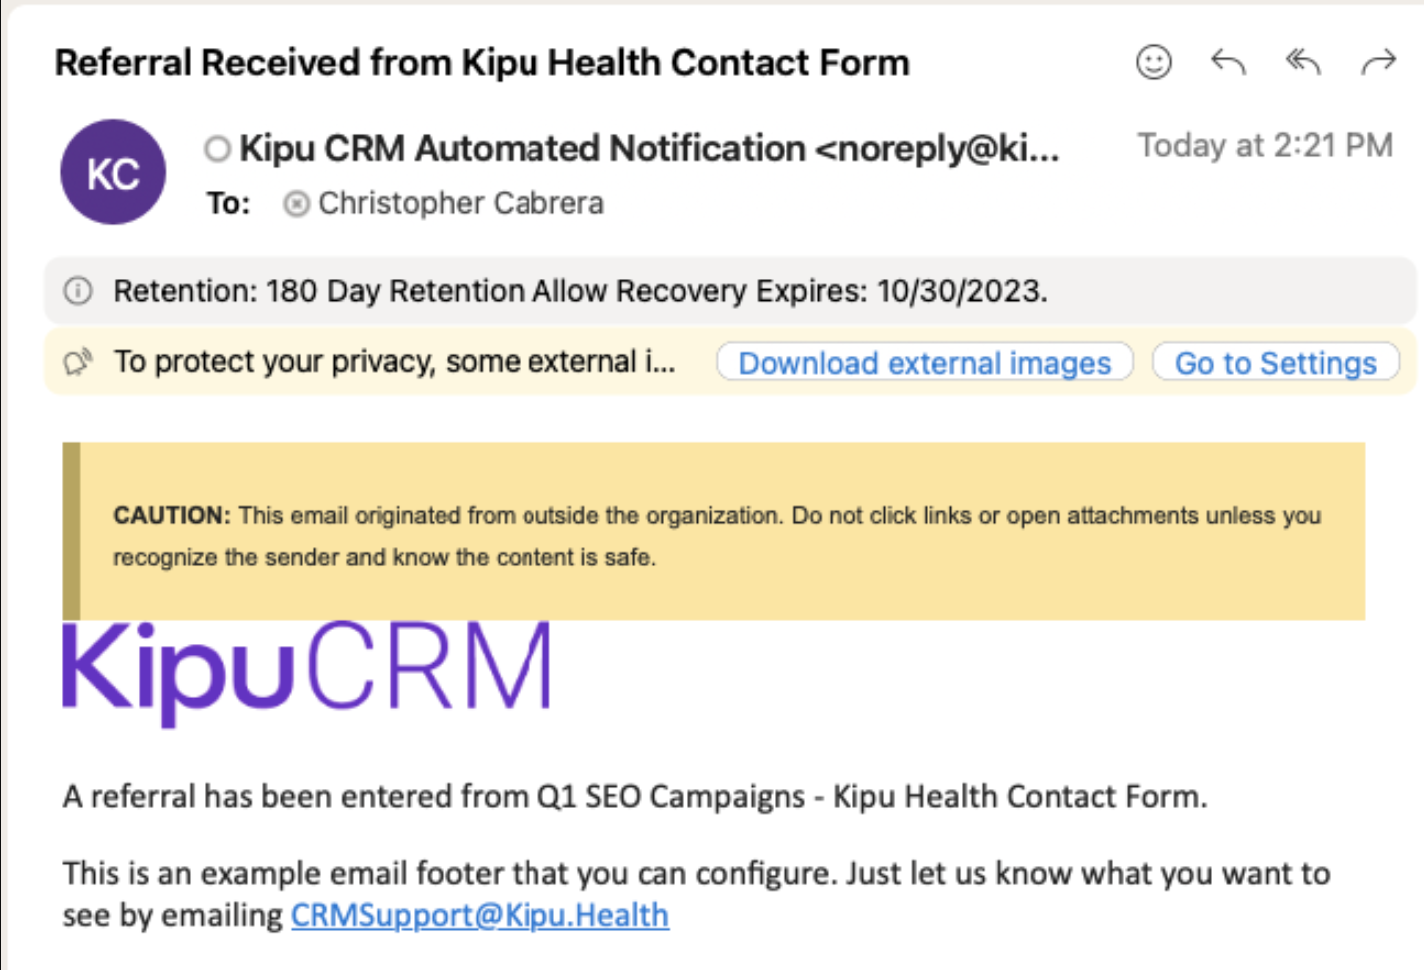Open the CRMSupport@Kipu.Health email link
Image resolution: width=1424 pixels, height=970 pixels.
coord(480,915)
